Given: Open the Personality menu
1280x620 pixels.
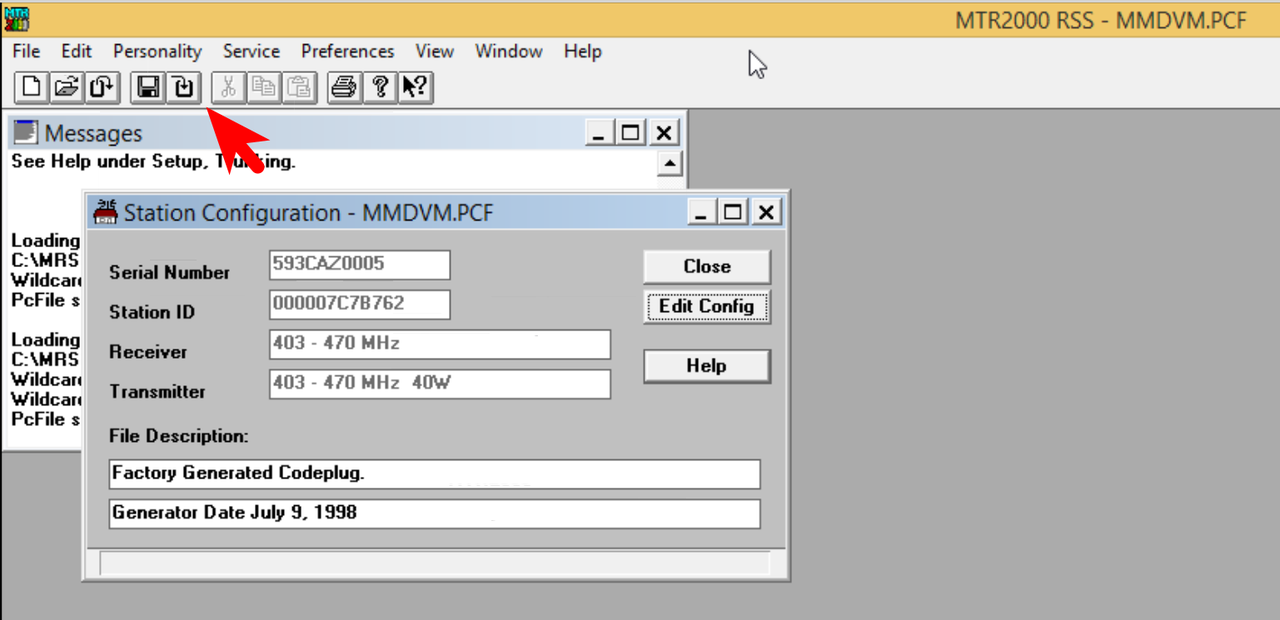Looking at the screenshot, I should point(157,51).
